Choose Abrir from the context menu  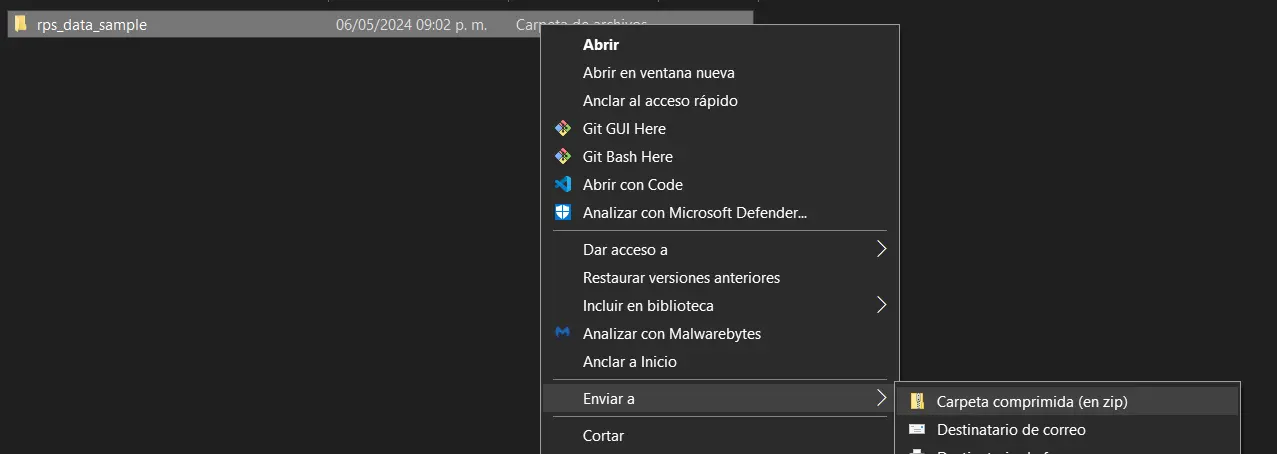click(x=601, y=45)
